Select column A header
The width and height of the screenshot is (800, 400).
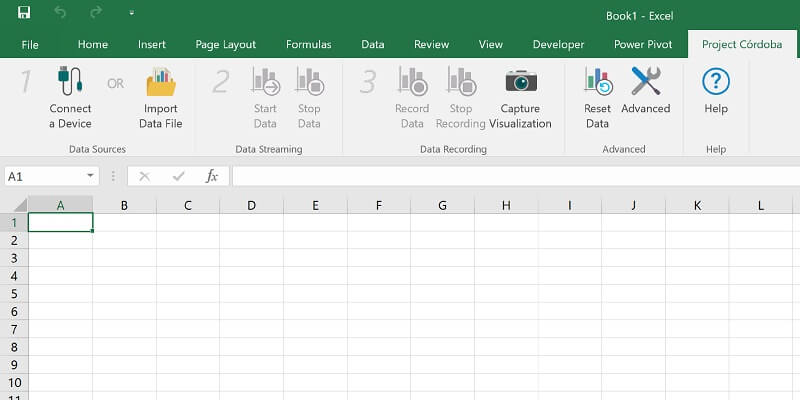60,205
